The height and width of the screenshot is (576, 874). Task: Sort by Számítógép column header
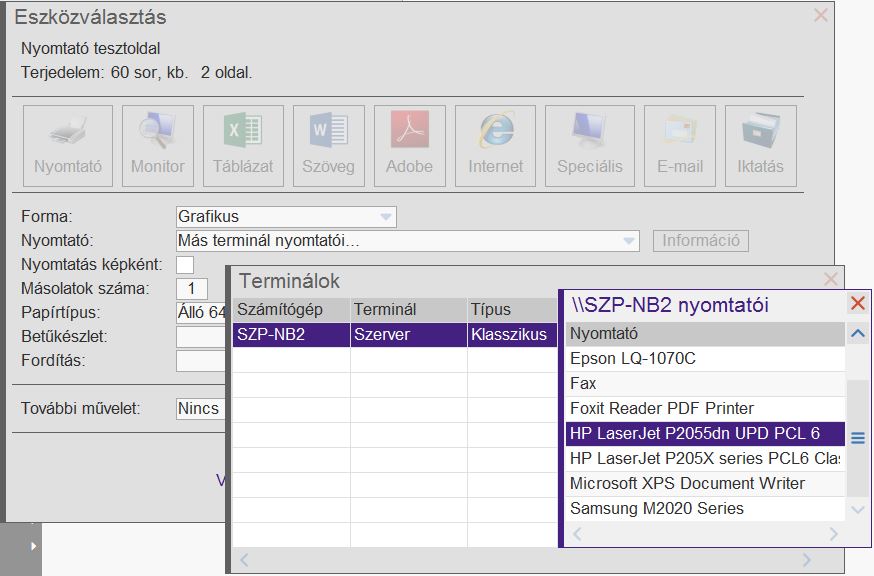tap(291, 309)
